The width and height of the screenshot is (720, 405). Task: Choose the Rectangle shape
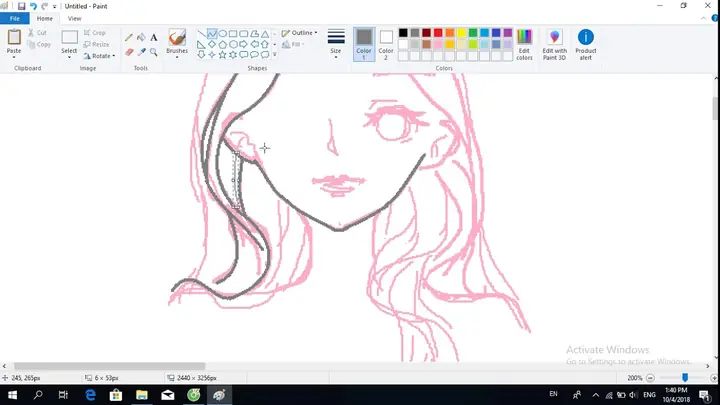point(233,34)
